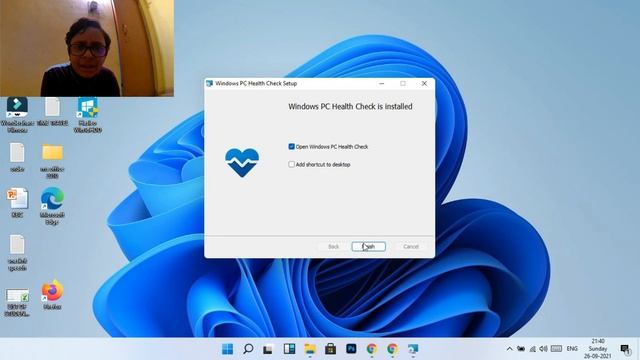Expand hidden system tray icons chevron

coord(509,349)
